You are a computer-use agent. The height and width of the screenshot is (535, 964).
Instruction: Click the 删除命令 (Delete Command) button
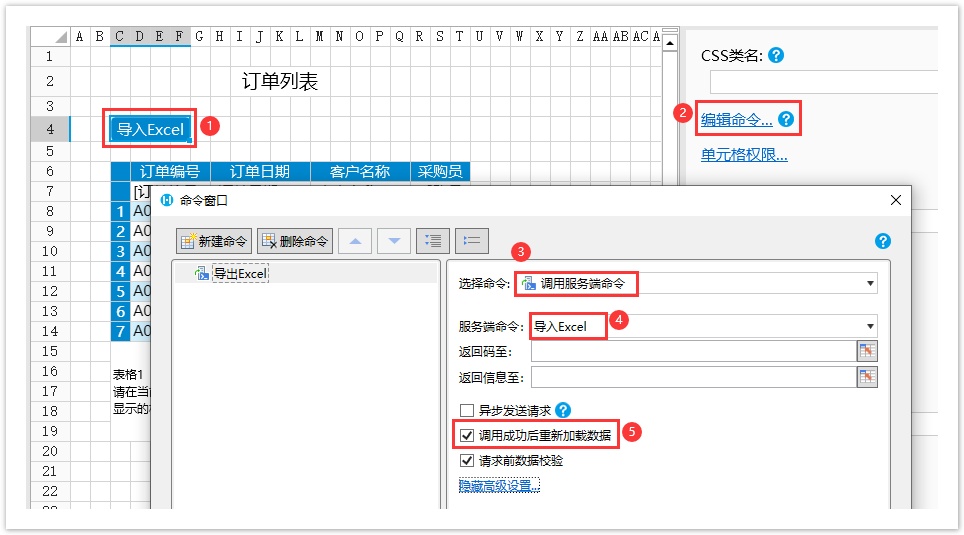pyautogui.click(x=295, y=241)
